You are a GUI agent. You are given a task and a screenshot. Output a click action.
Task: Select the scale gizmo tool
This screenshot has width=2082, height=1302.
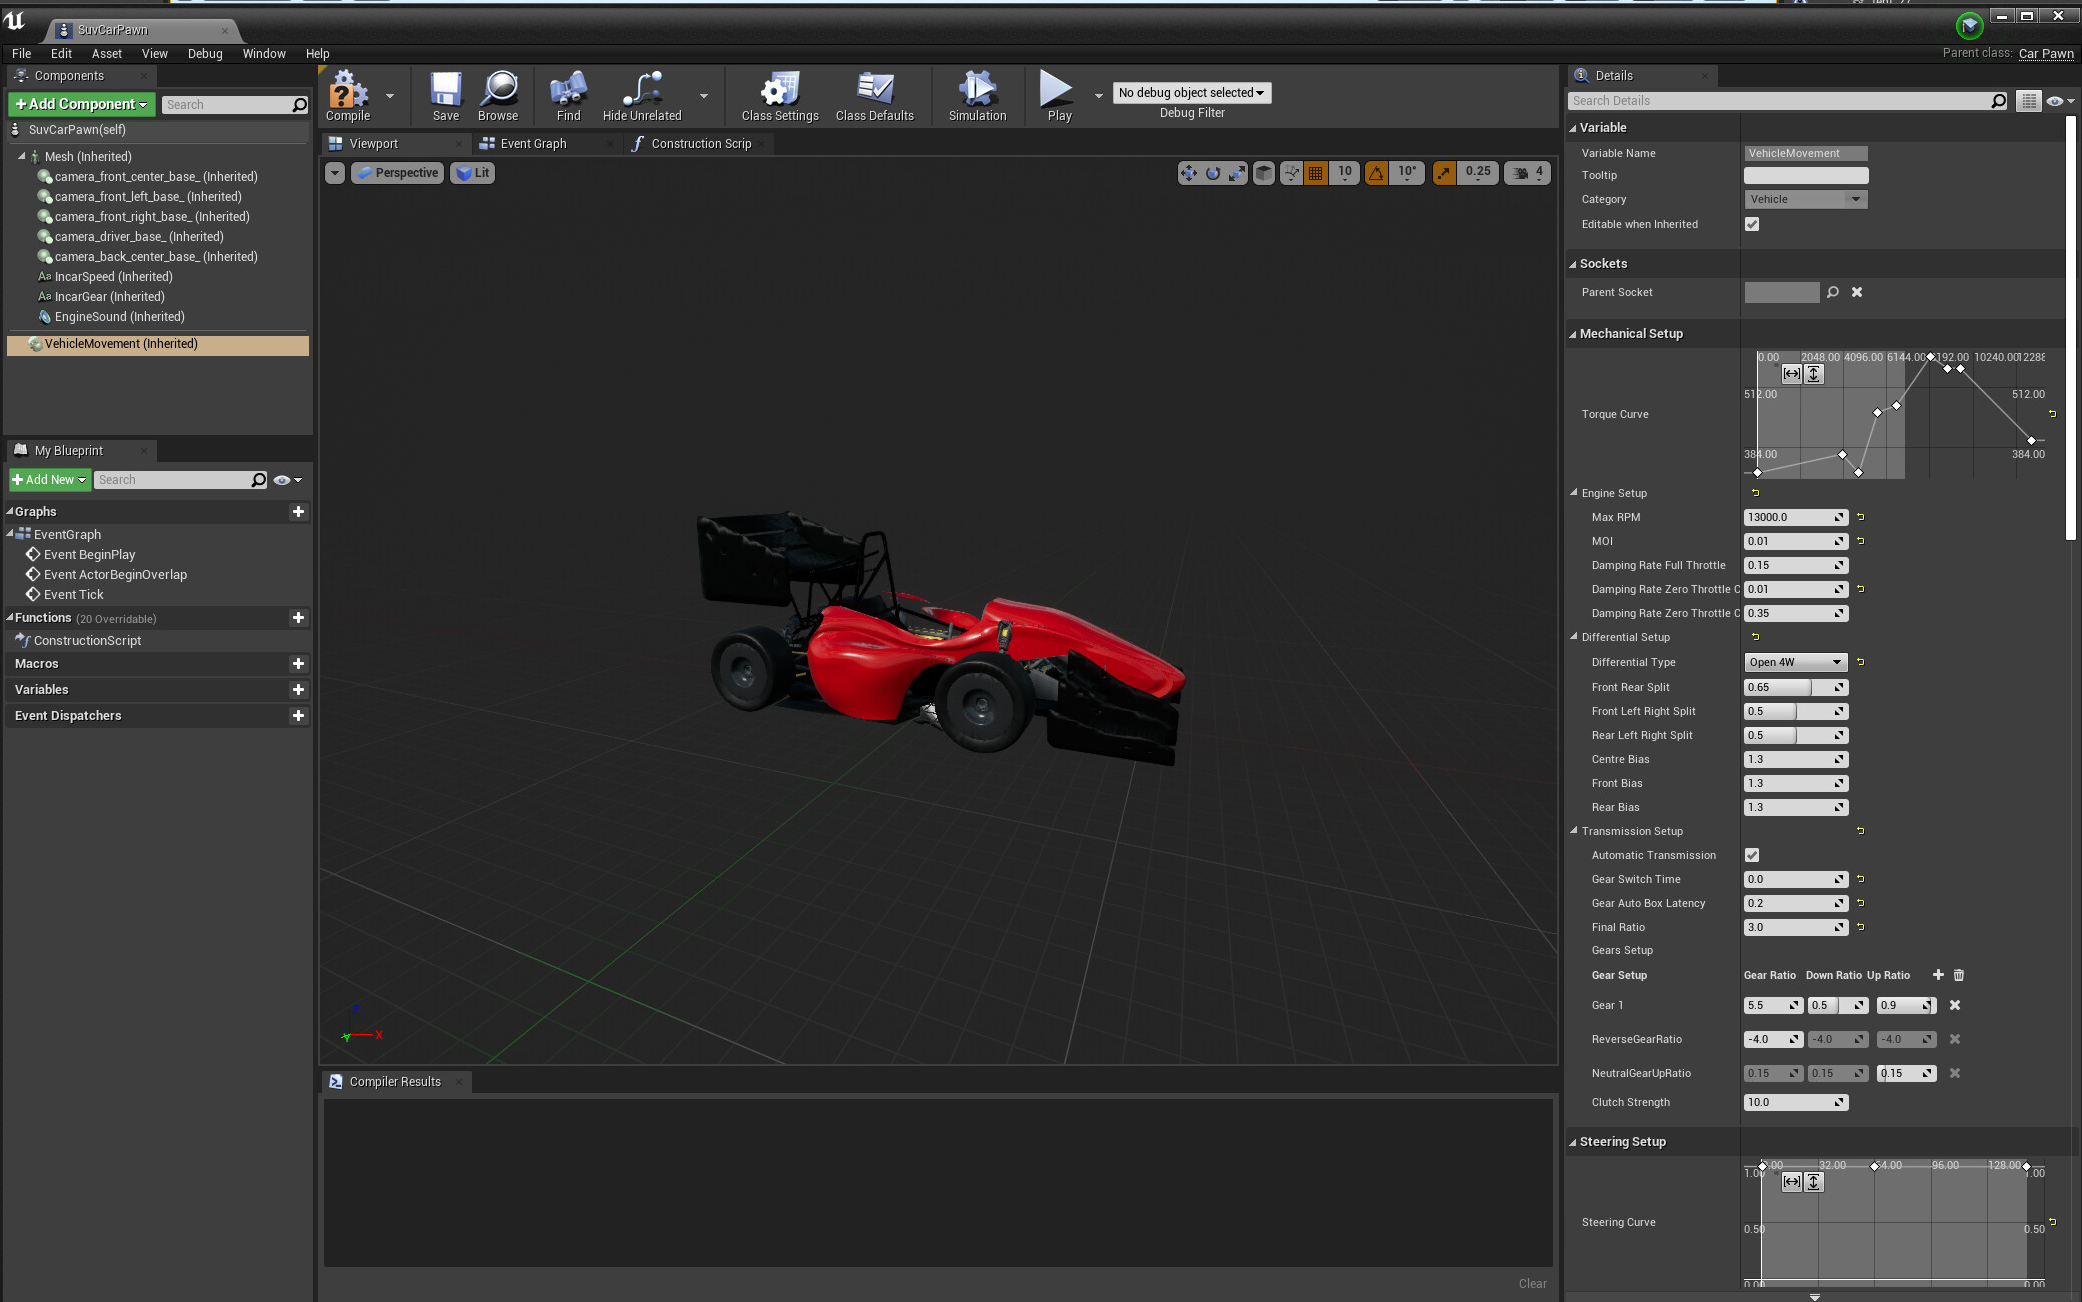pyautogui.click(x=1238, y=173)
